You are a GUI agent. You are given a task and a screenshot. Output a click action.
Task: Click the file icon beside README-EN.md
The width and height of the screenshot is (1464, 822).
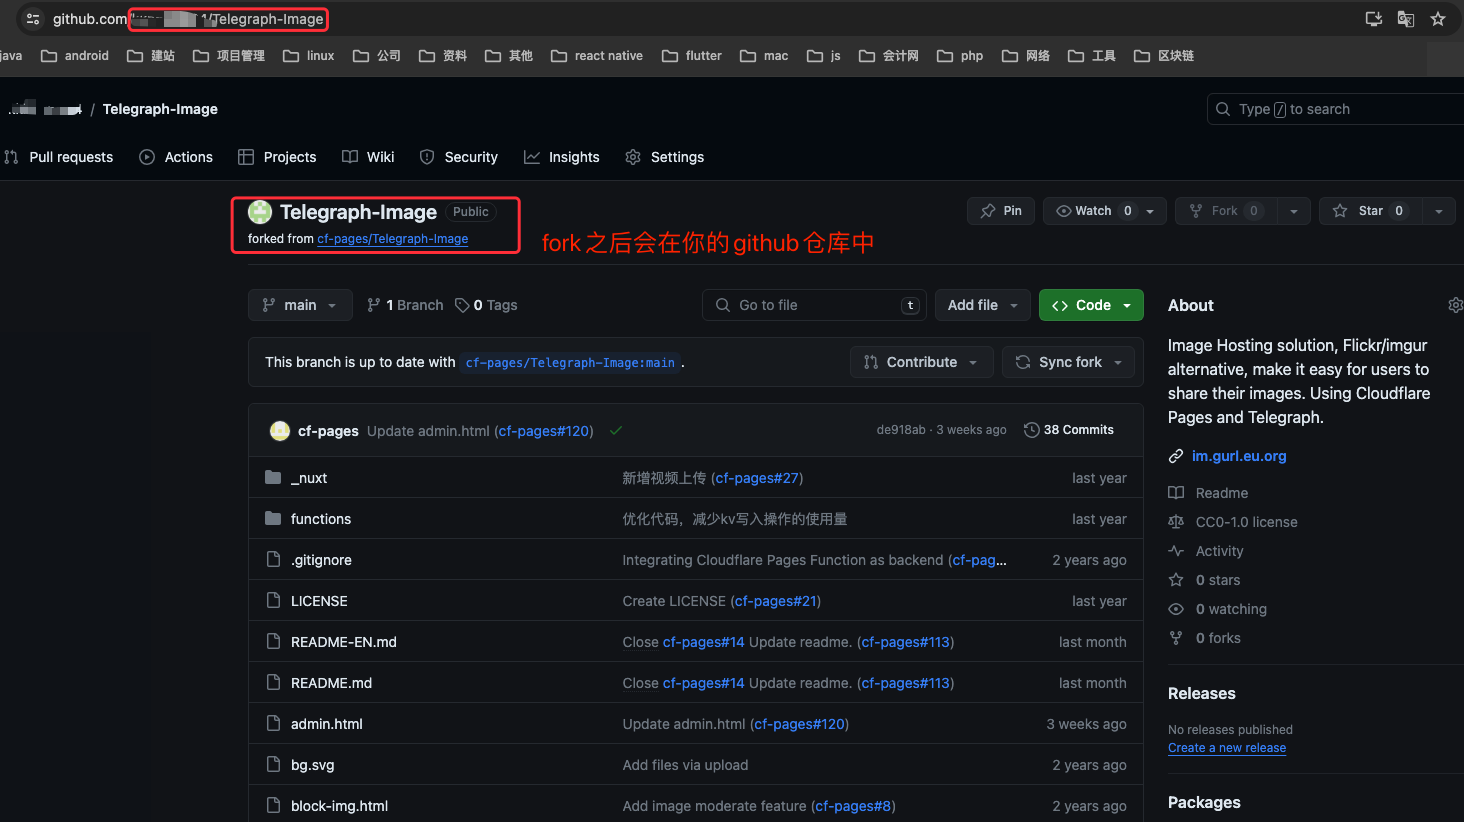coord(273,642)
